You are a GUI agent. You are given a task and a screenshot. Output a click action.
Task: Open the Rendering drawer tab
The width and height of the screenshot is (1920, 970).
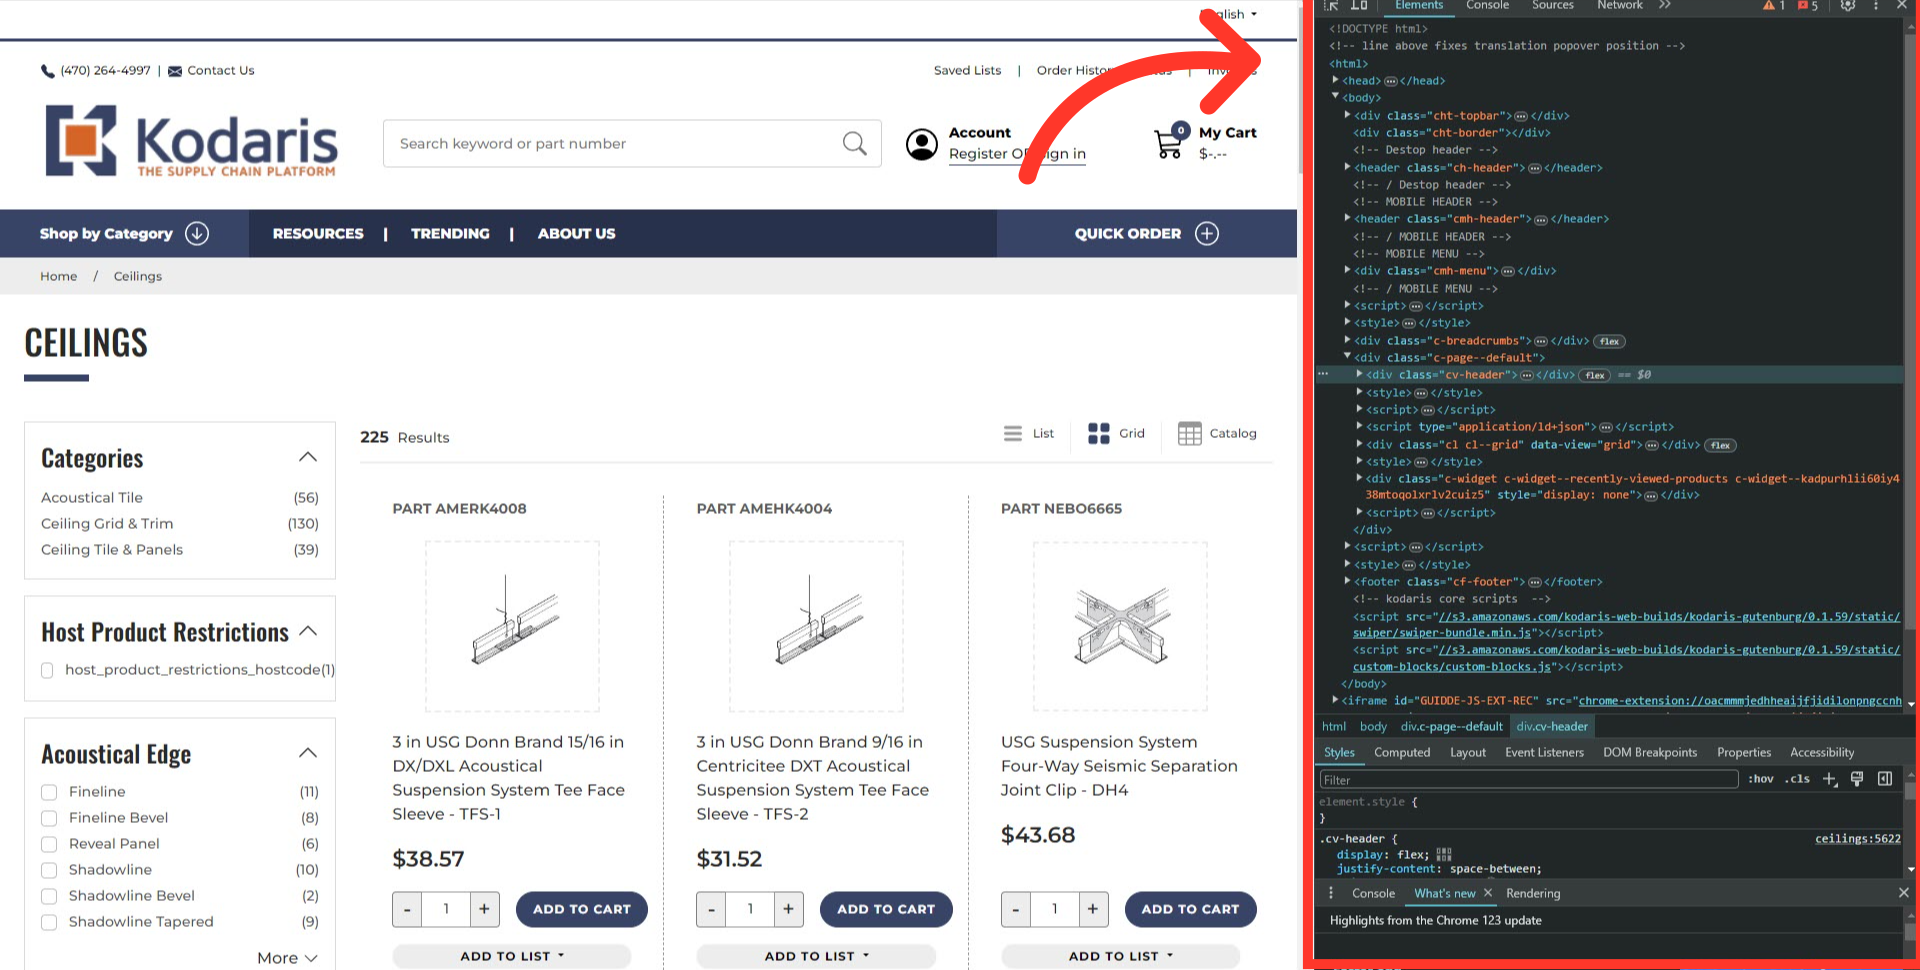click(1532, 893)
